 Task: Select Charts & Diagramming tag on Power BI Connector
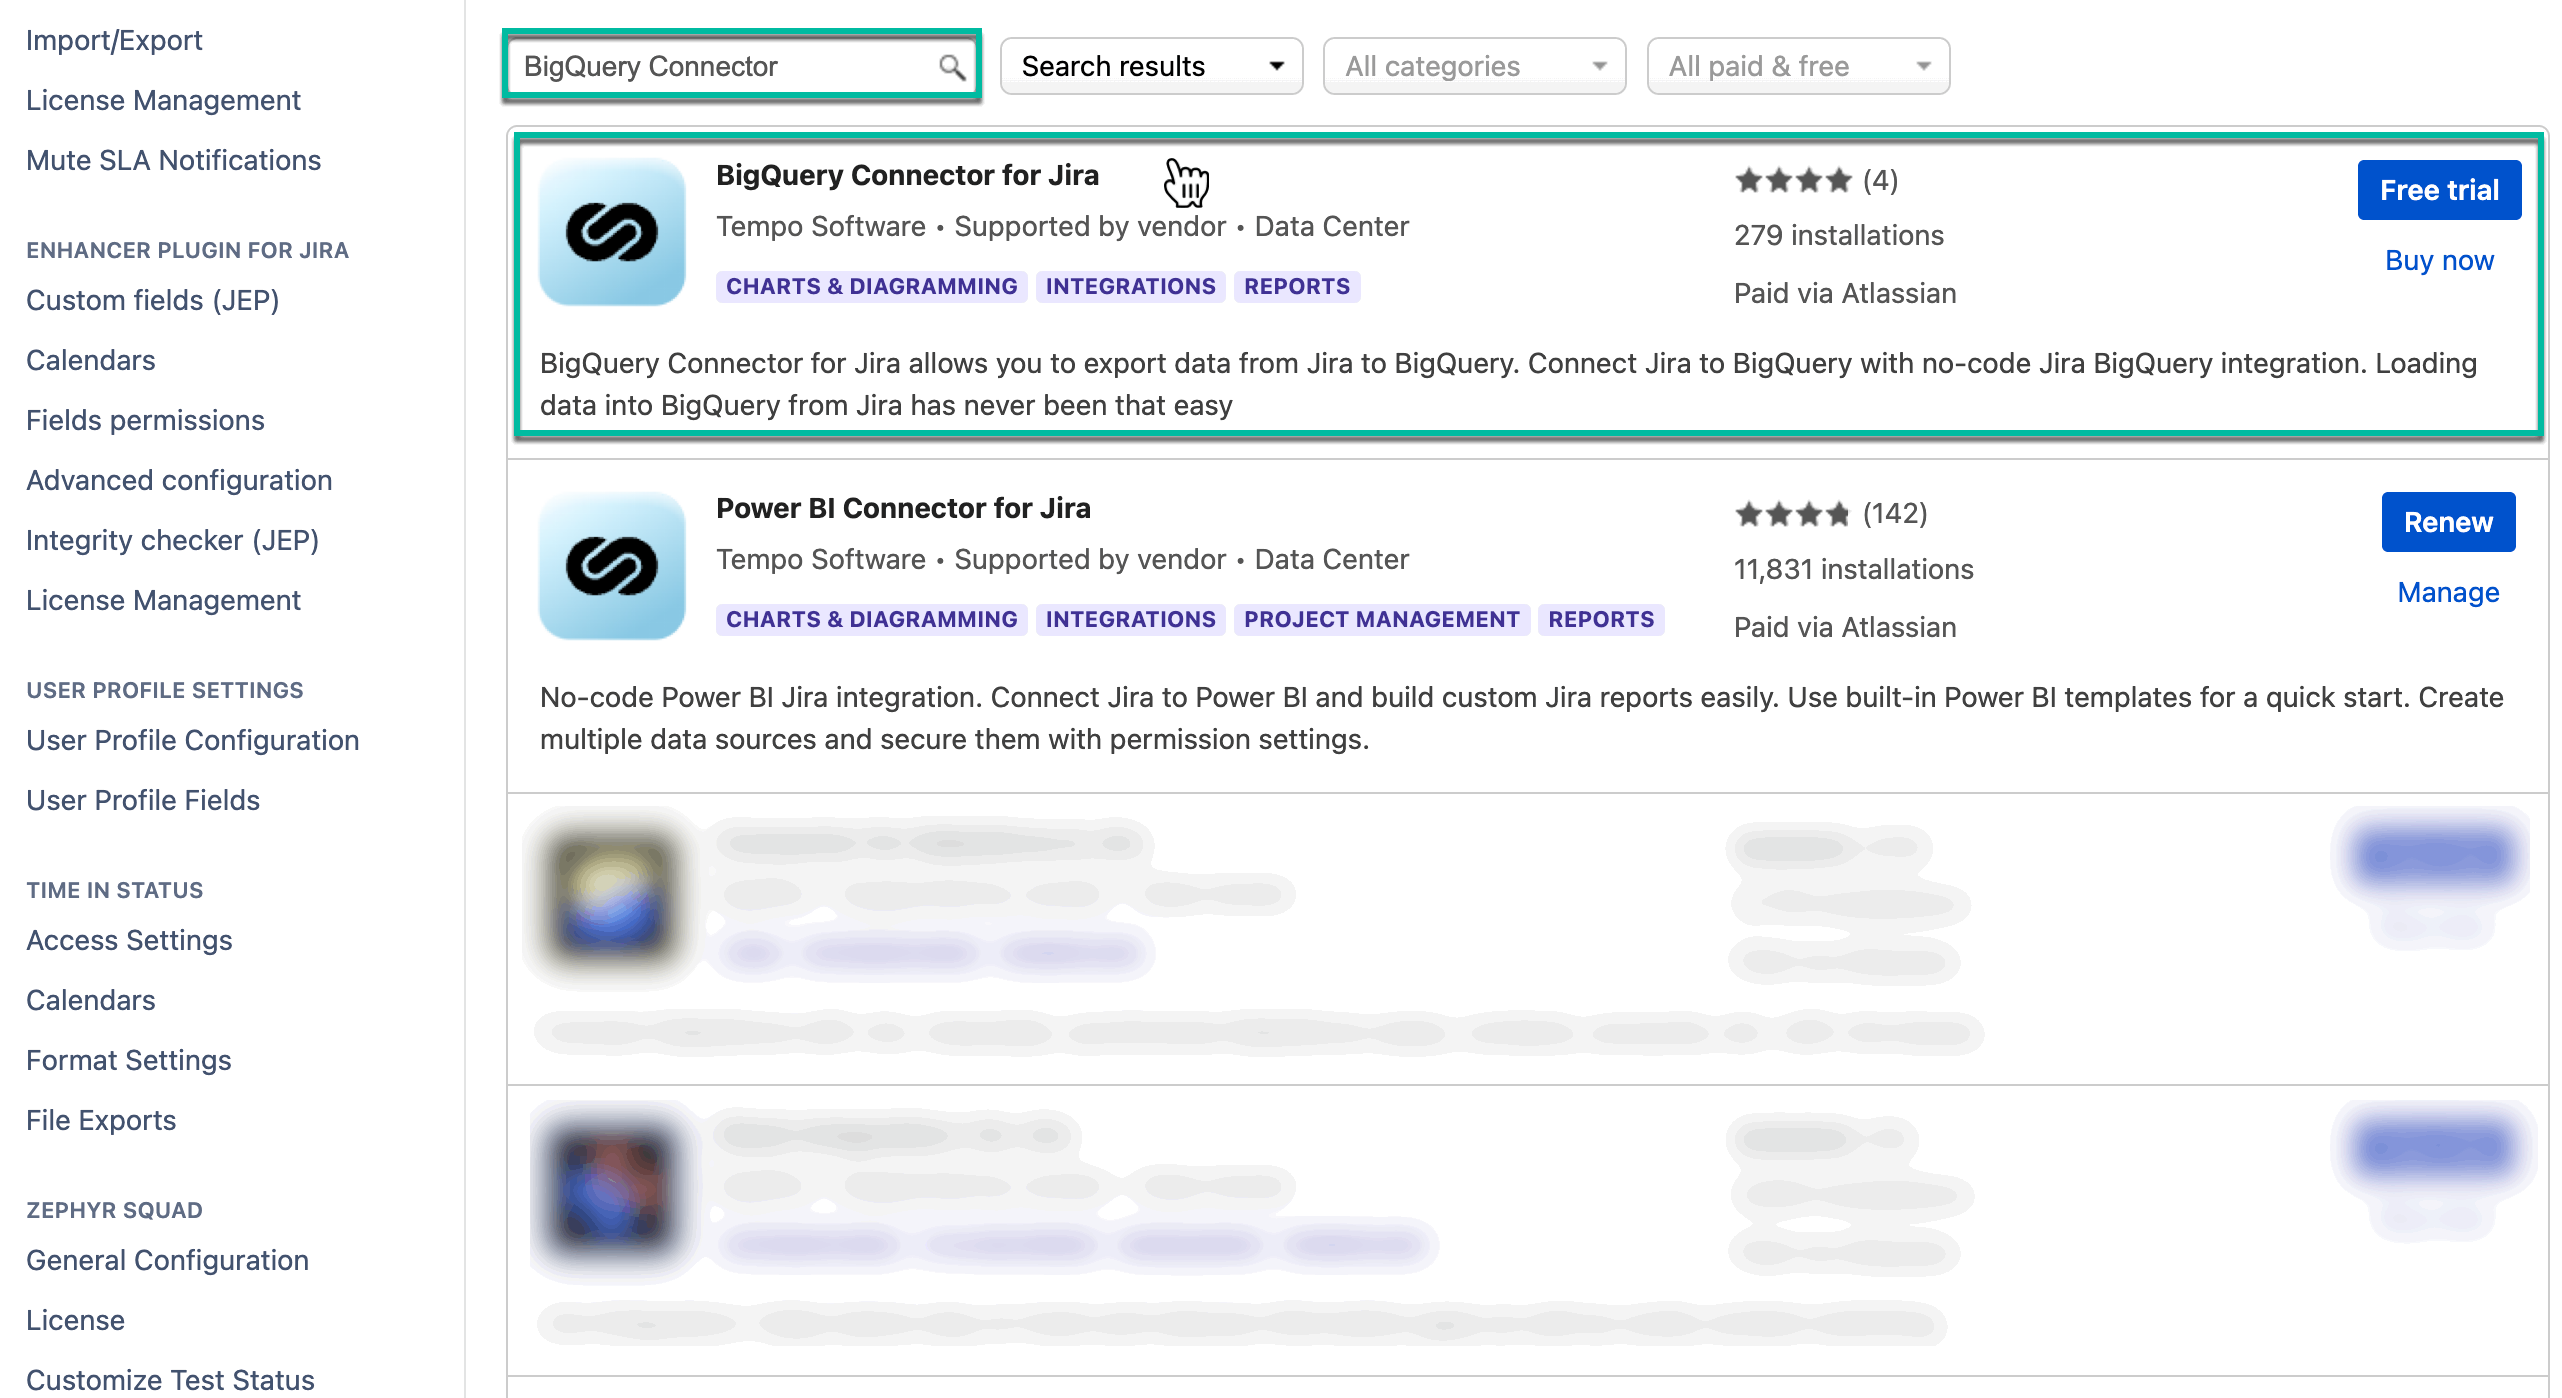pos(871,620)
